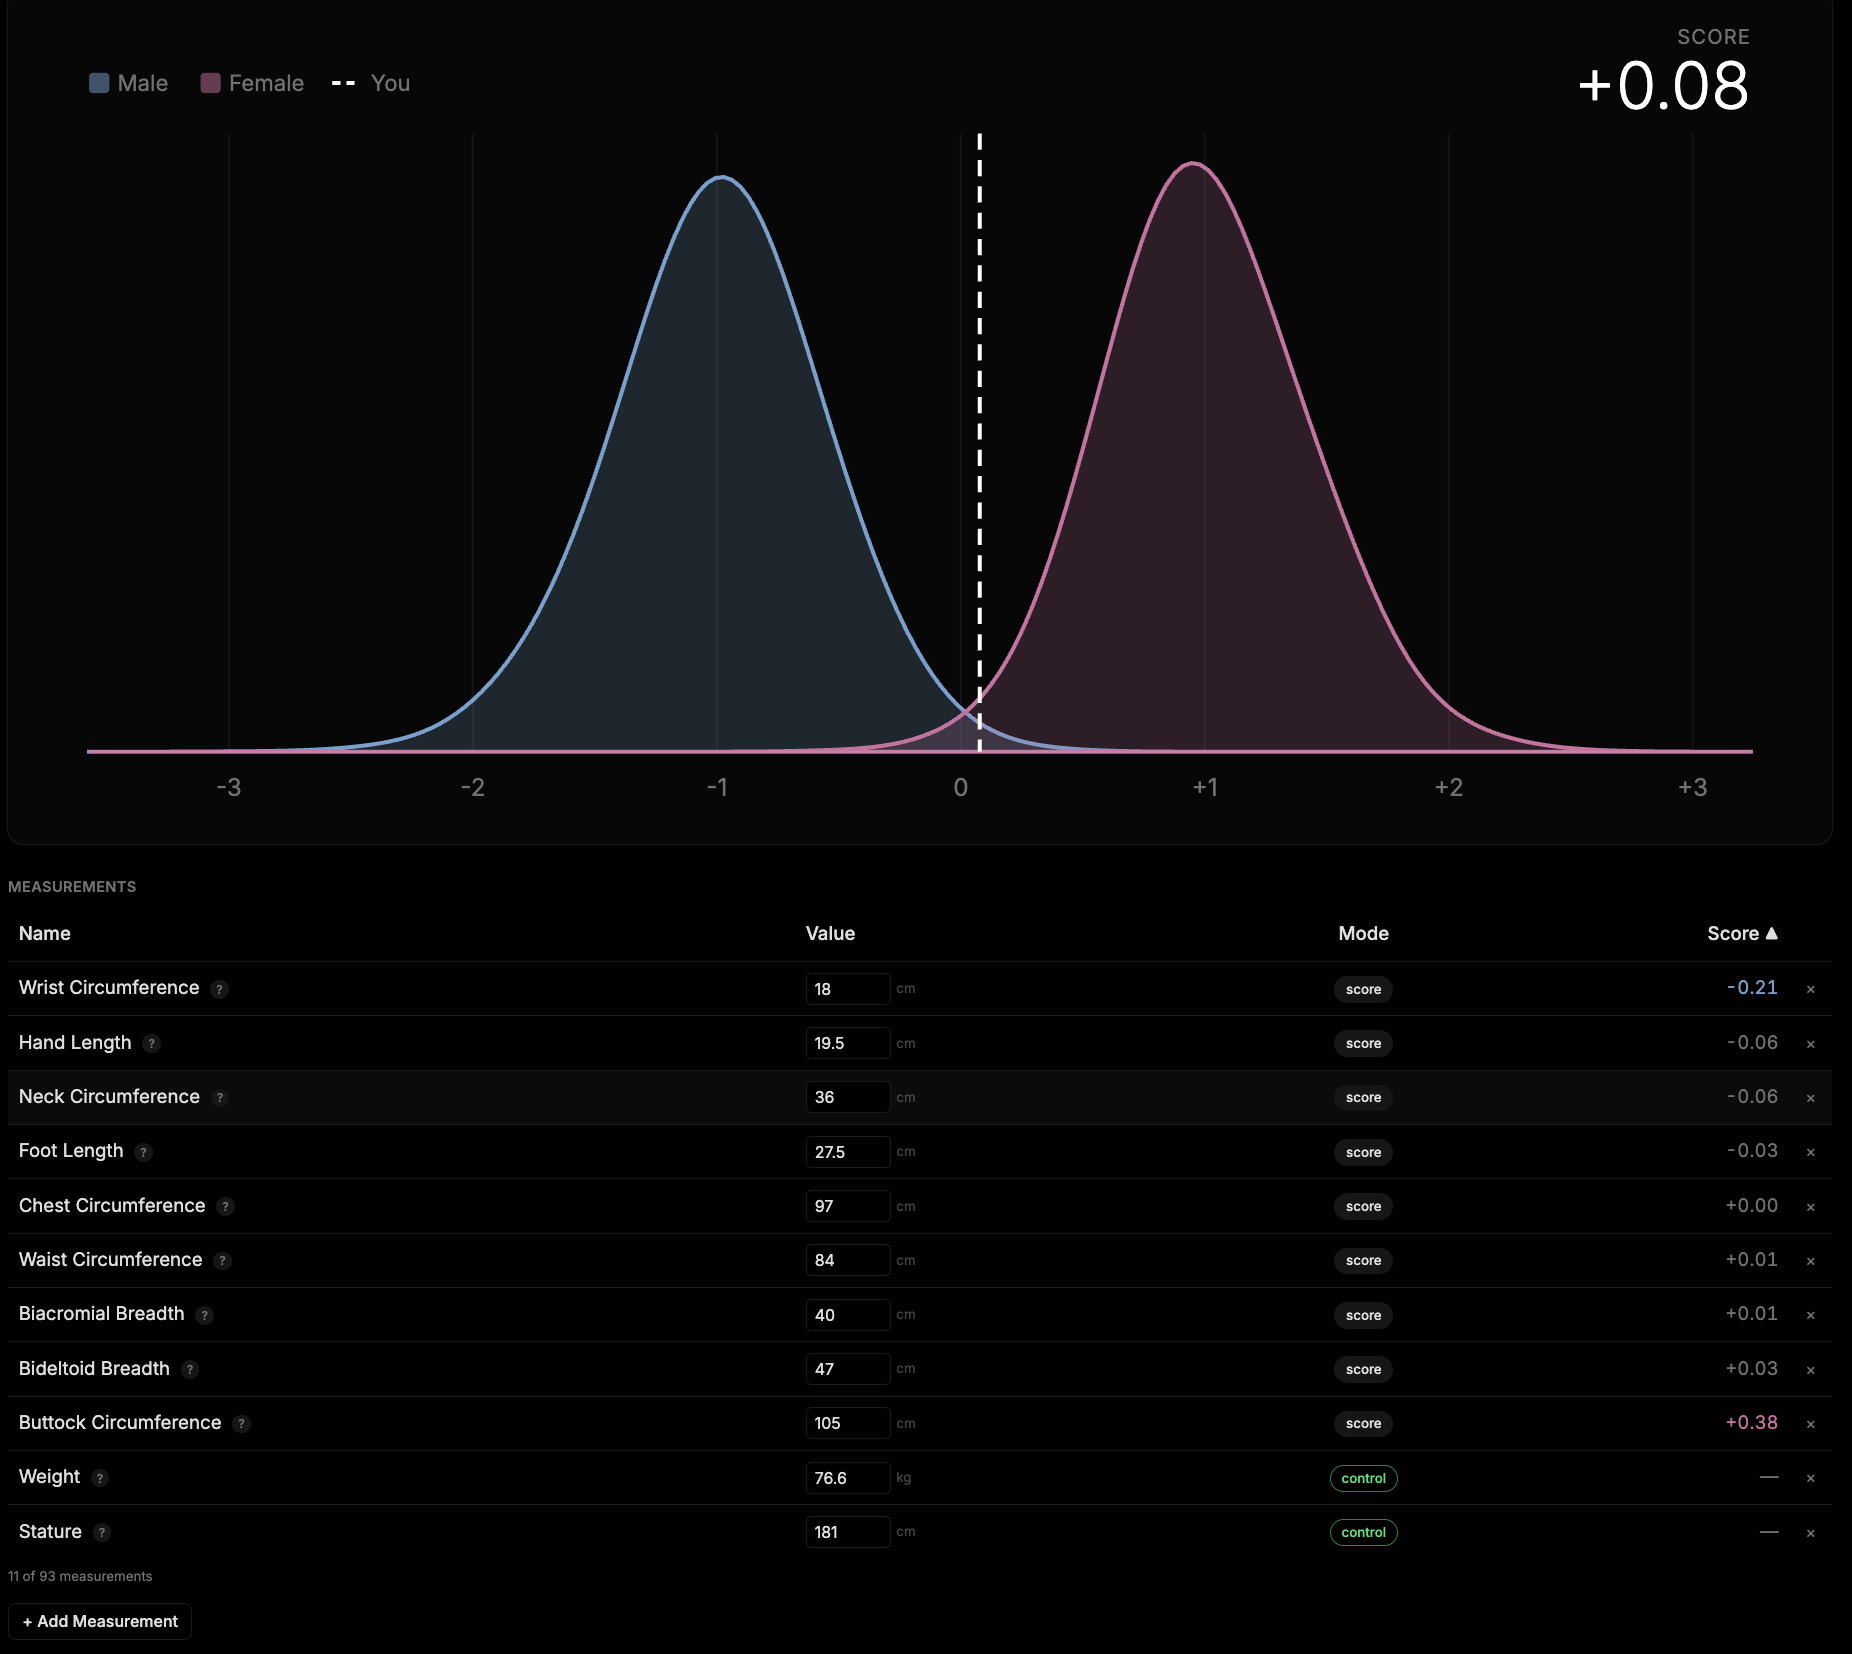This screenshot has height=1654, width=1852.
Task: Edit the Stature value field
Action: click(x=848, y=1532)
